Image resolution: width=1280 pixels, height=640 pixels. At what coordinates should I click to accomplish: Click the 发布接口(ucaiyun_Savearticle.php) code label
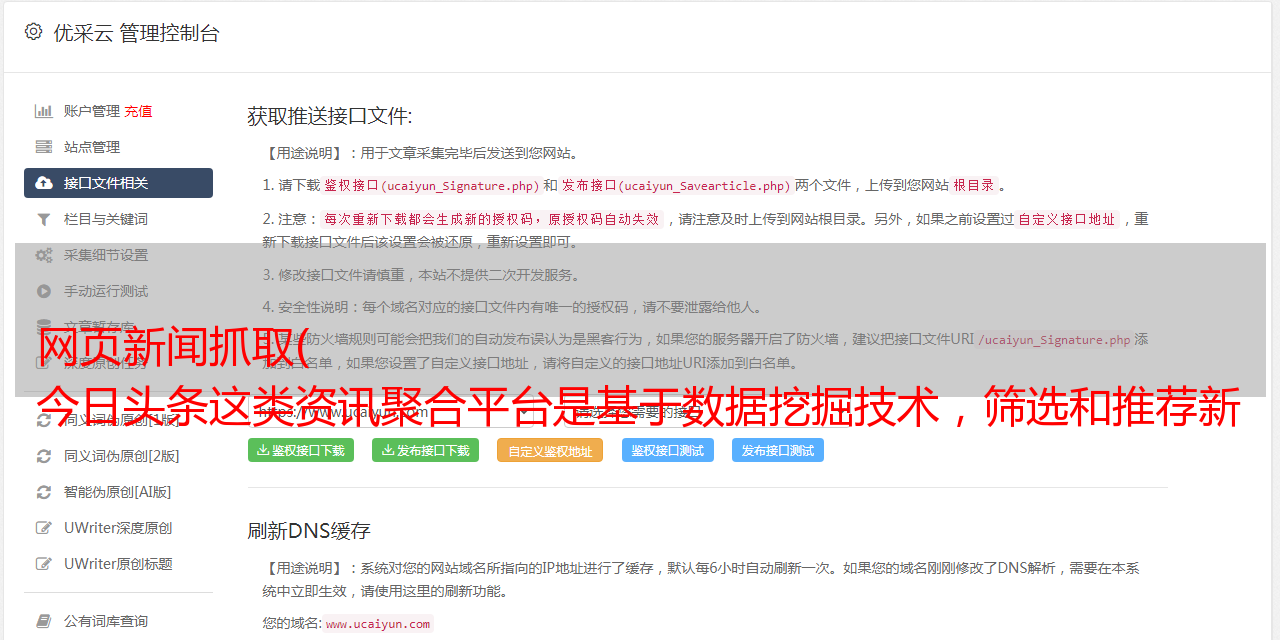point(676,185)
